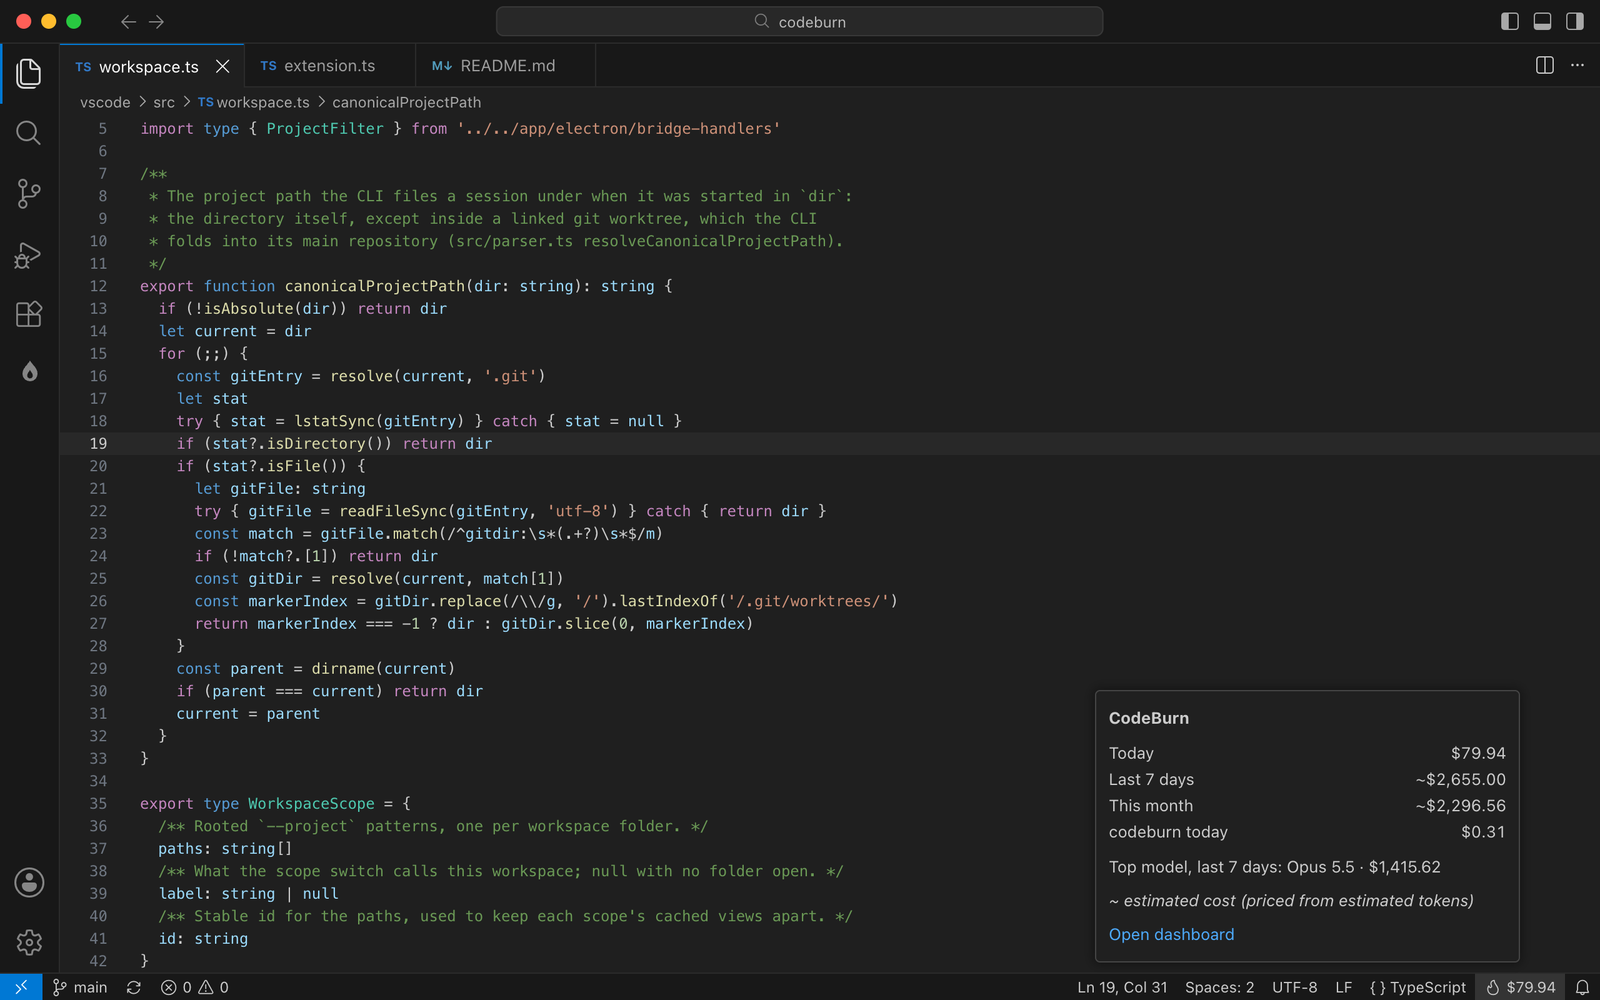Toggle the secondary side bar layout

[1575, 21]
